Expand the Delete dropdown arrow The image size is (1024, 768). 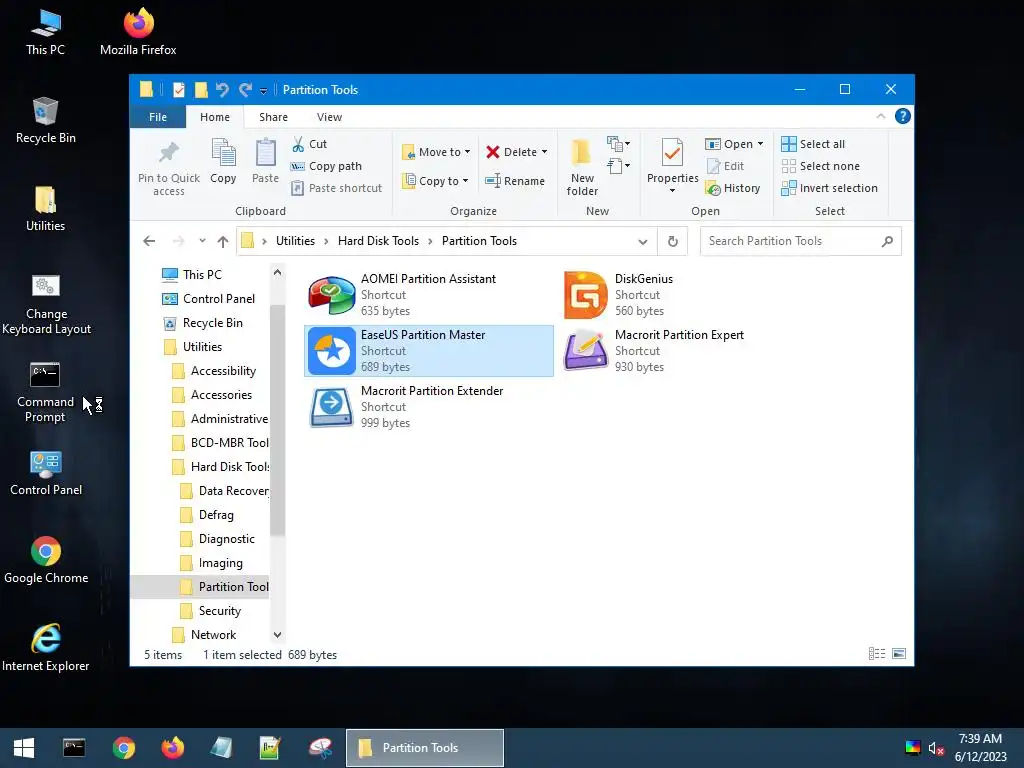544,152
